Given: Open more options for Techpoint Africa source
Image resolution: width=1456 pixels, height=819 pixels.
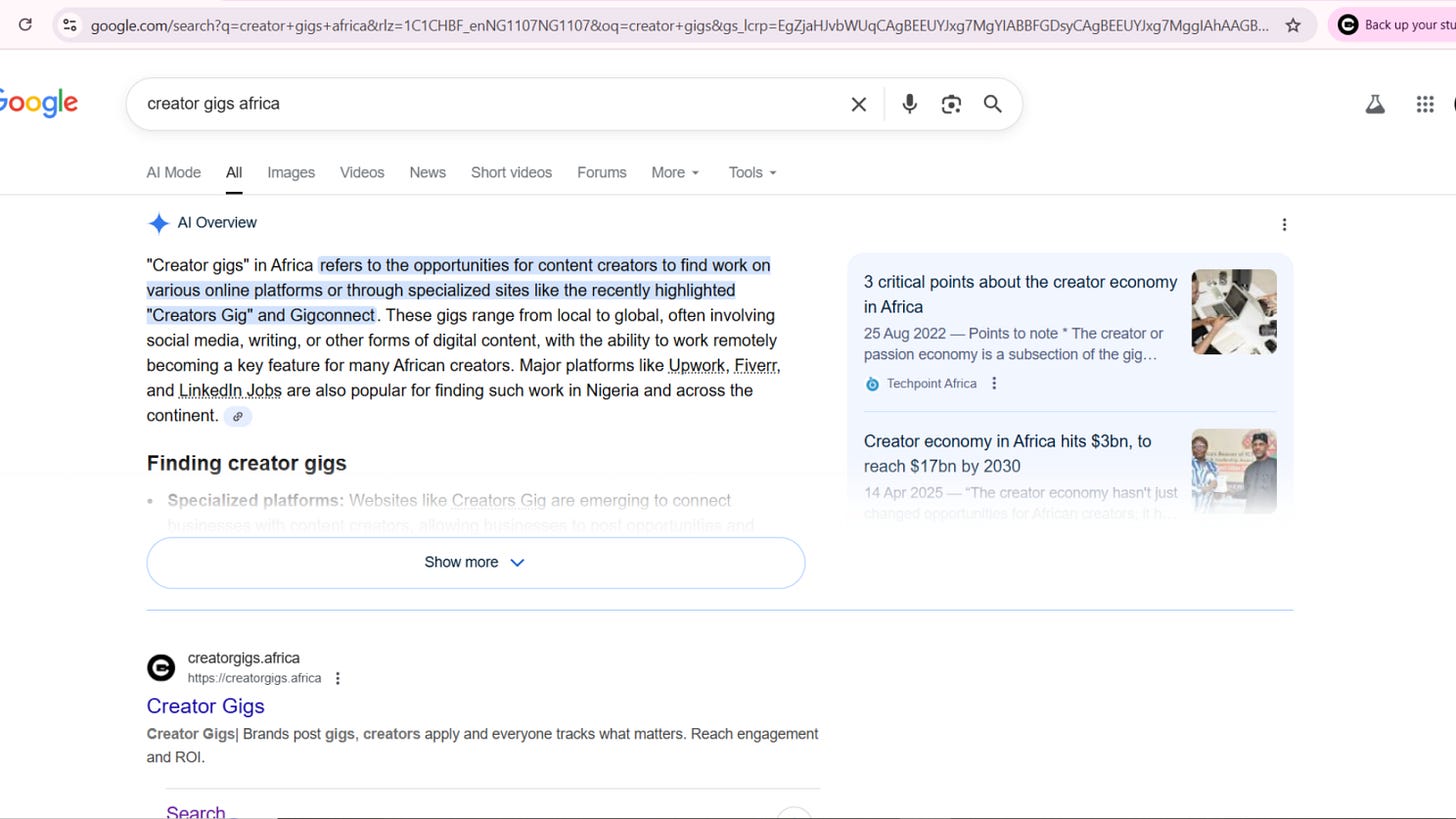Looking at the screenshot, I should coord(993,383).
